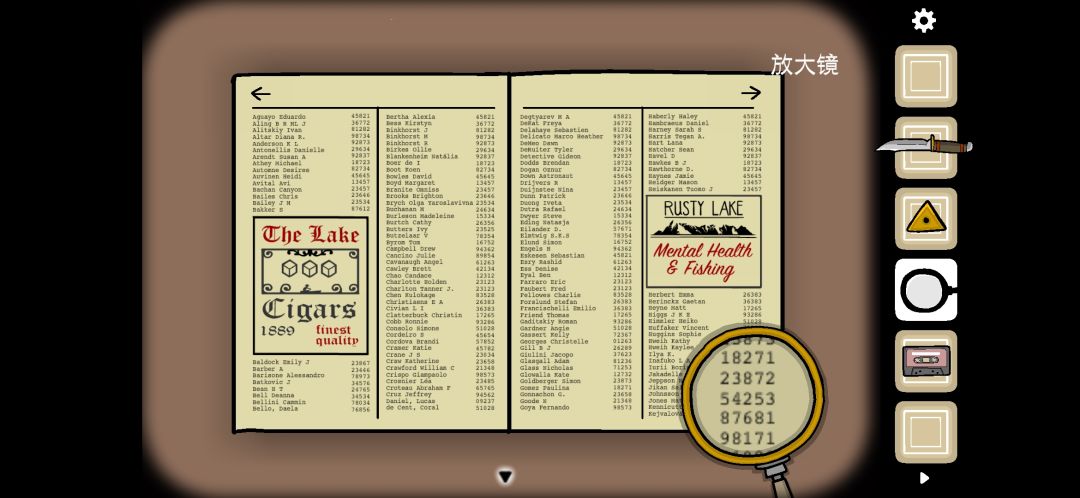The image size is (1080, 498).
Task: Click the empty bottom inventory slot
Action: click(x=926, y=432)
